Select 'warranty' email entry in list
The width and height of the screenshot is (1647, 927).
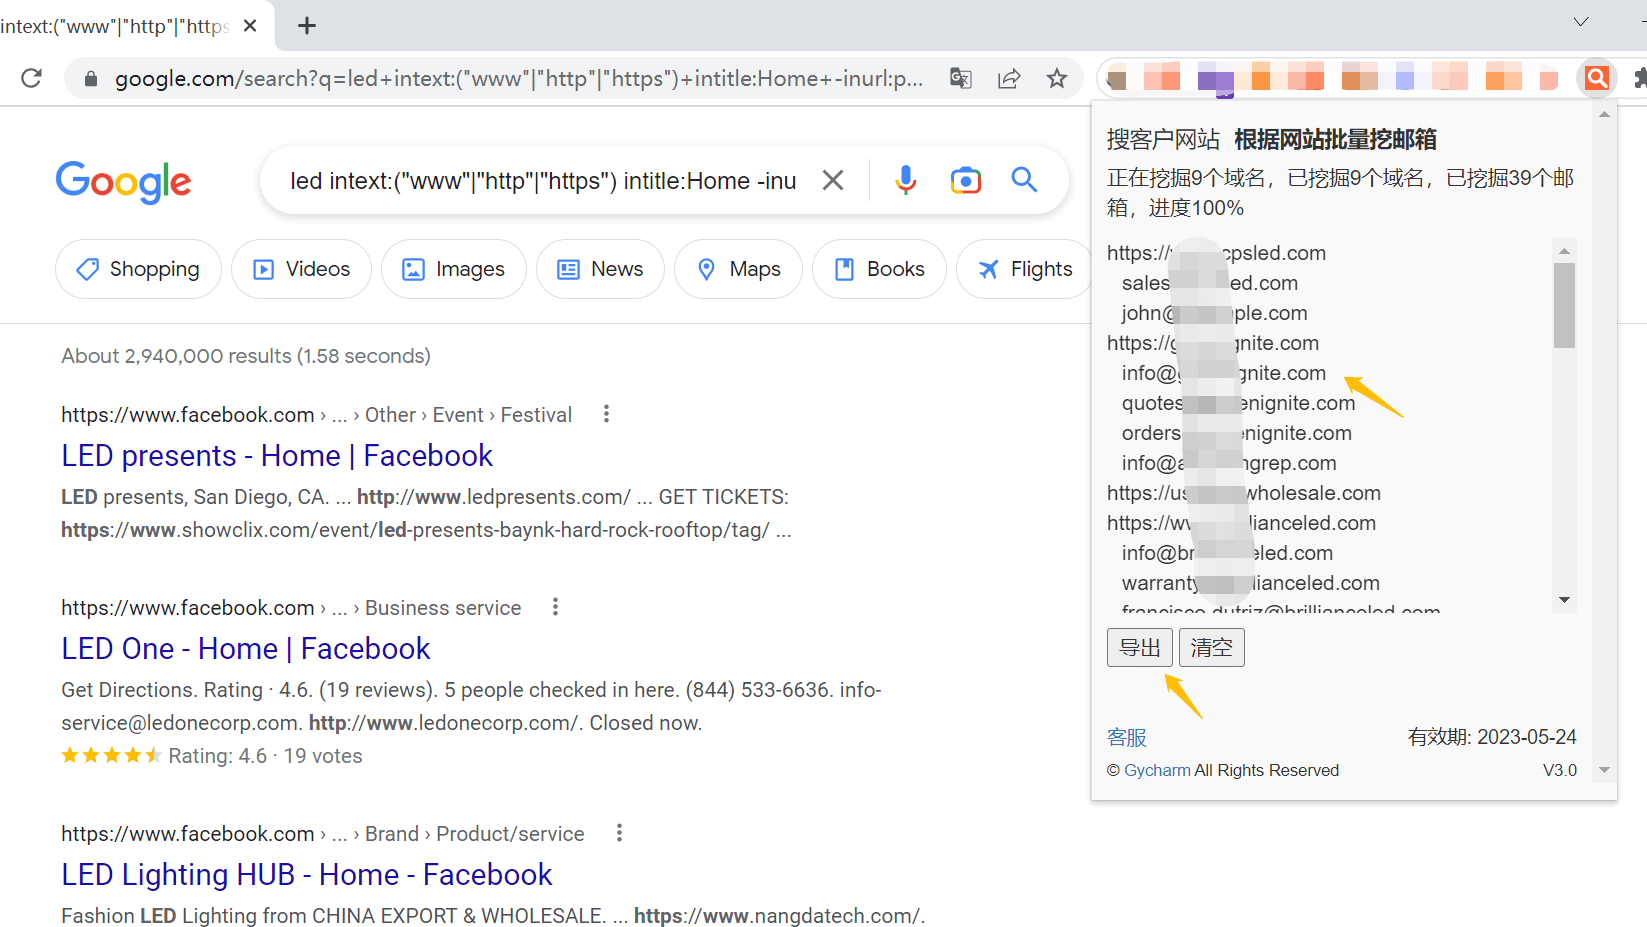pos(1250,583)
